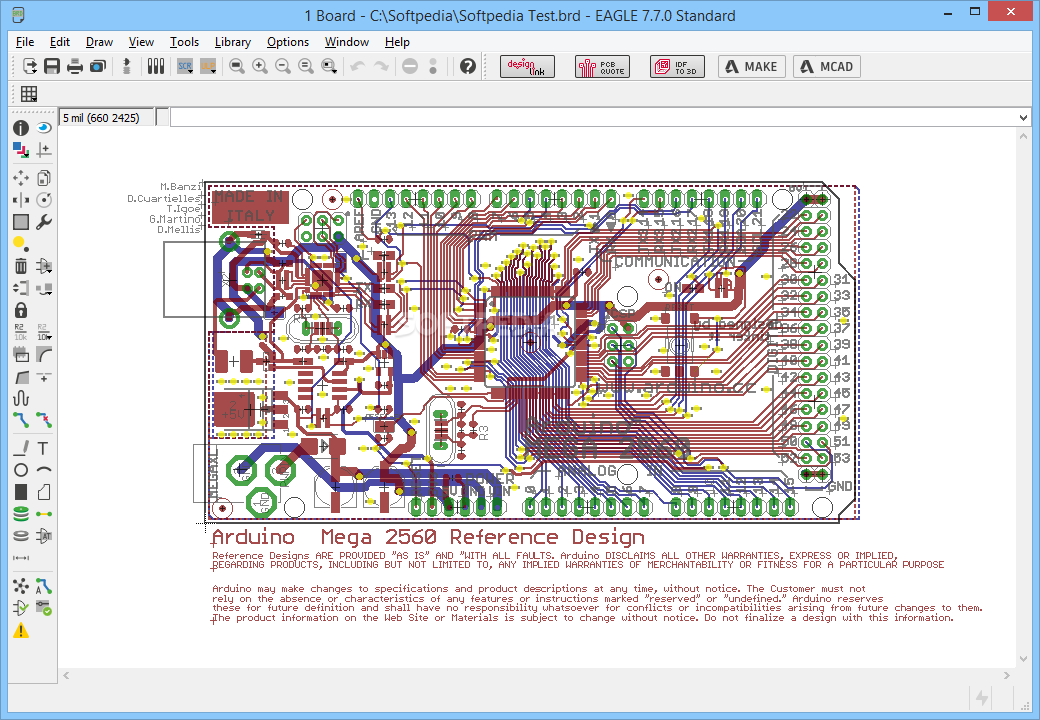Select the Circle tool
This screenshot has width=1040, height=720.
21,470
